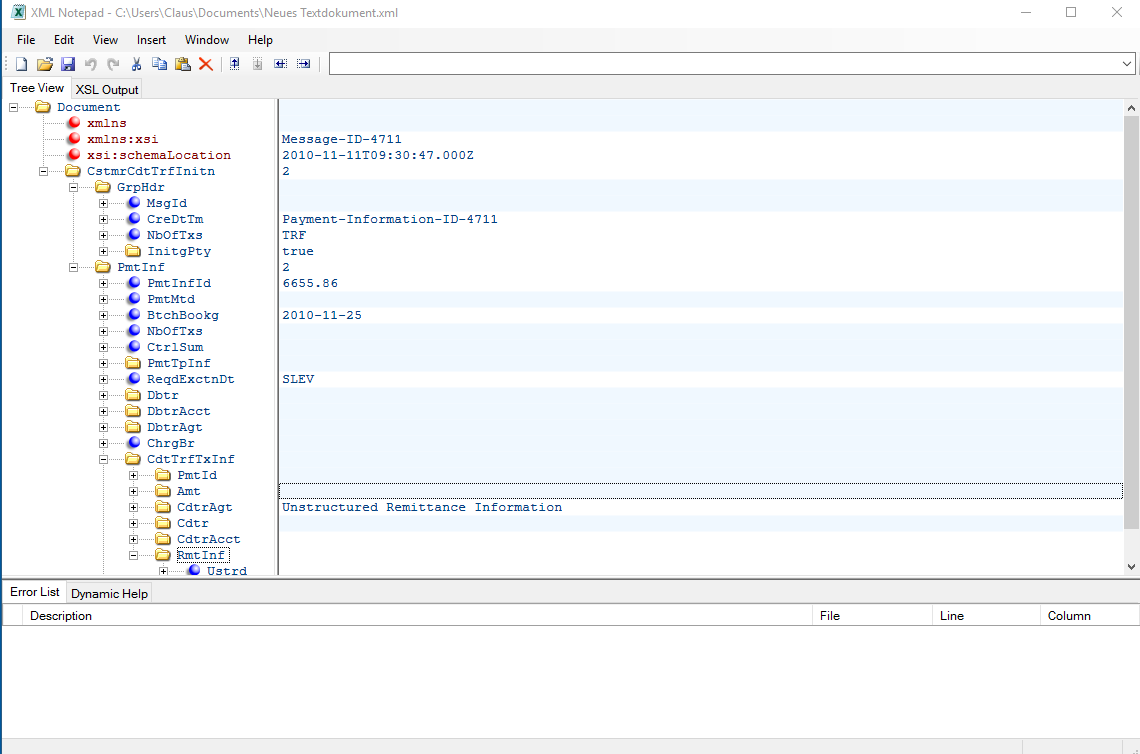Open the Insert menu
The height and width of the screenshot is (754, 1140).
(x=151, y=40)
